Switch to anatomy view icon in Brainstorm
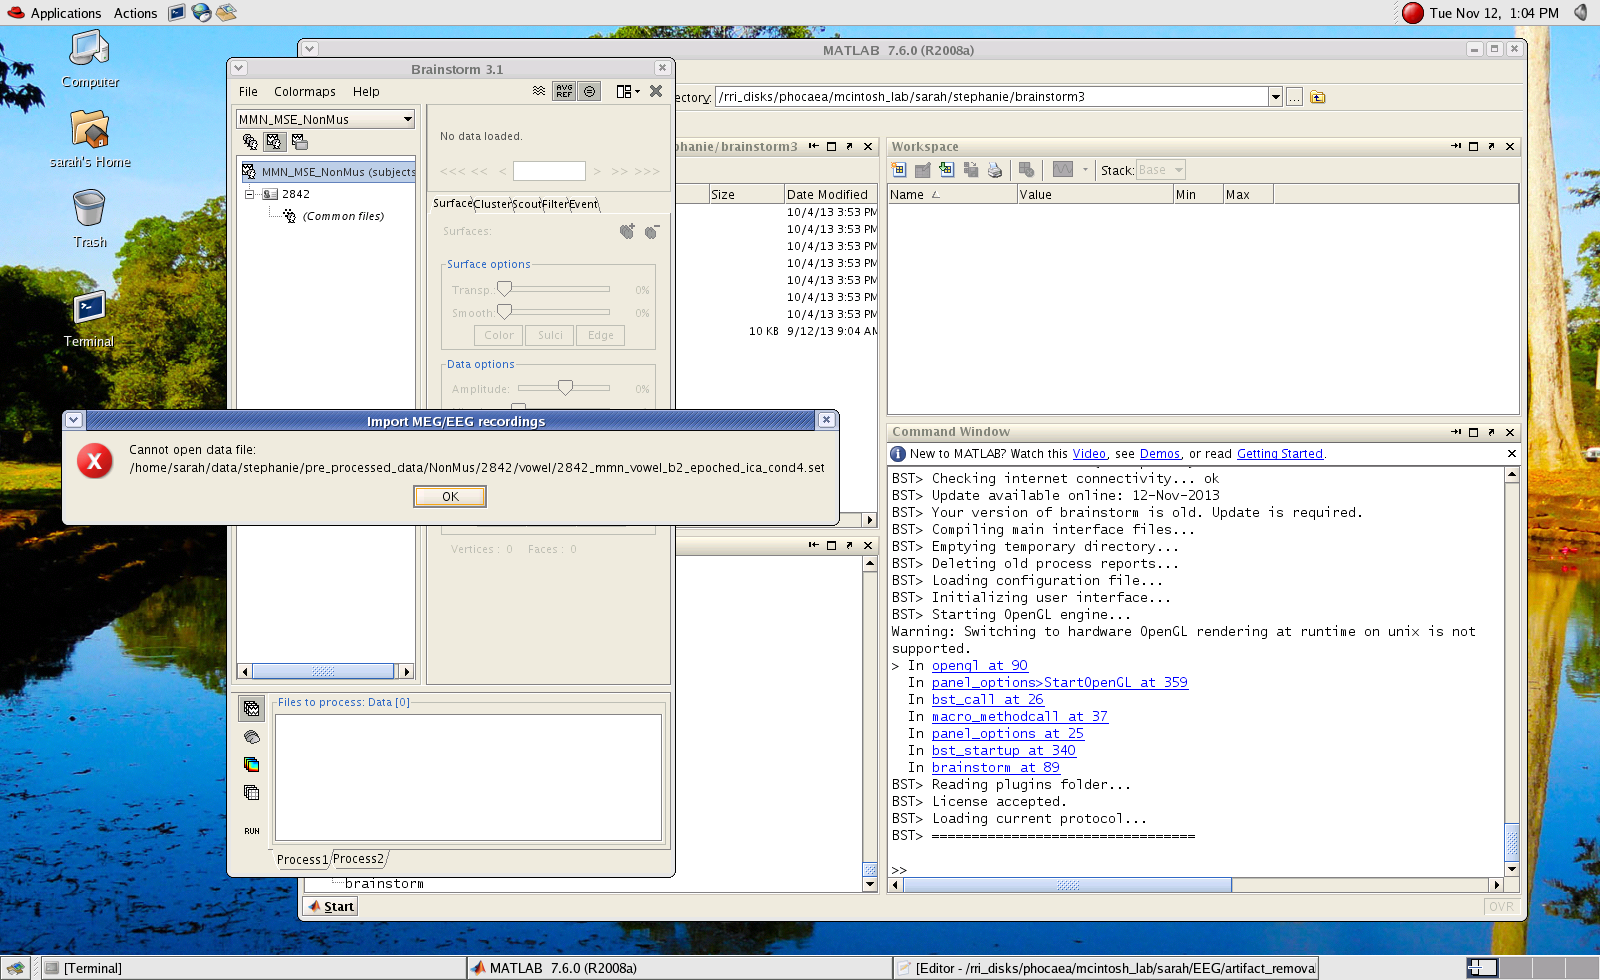The height and width of the screenshot is (980, 1600). [250, 142]
